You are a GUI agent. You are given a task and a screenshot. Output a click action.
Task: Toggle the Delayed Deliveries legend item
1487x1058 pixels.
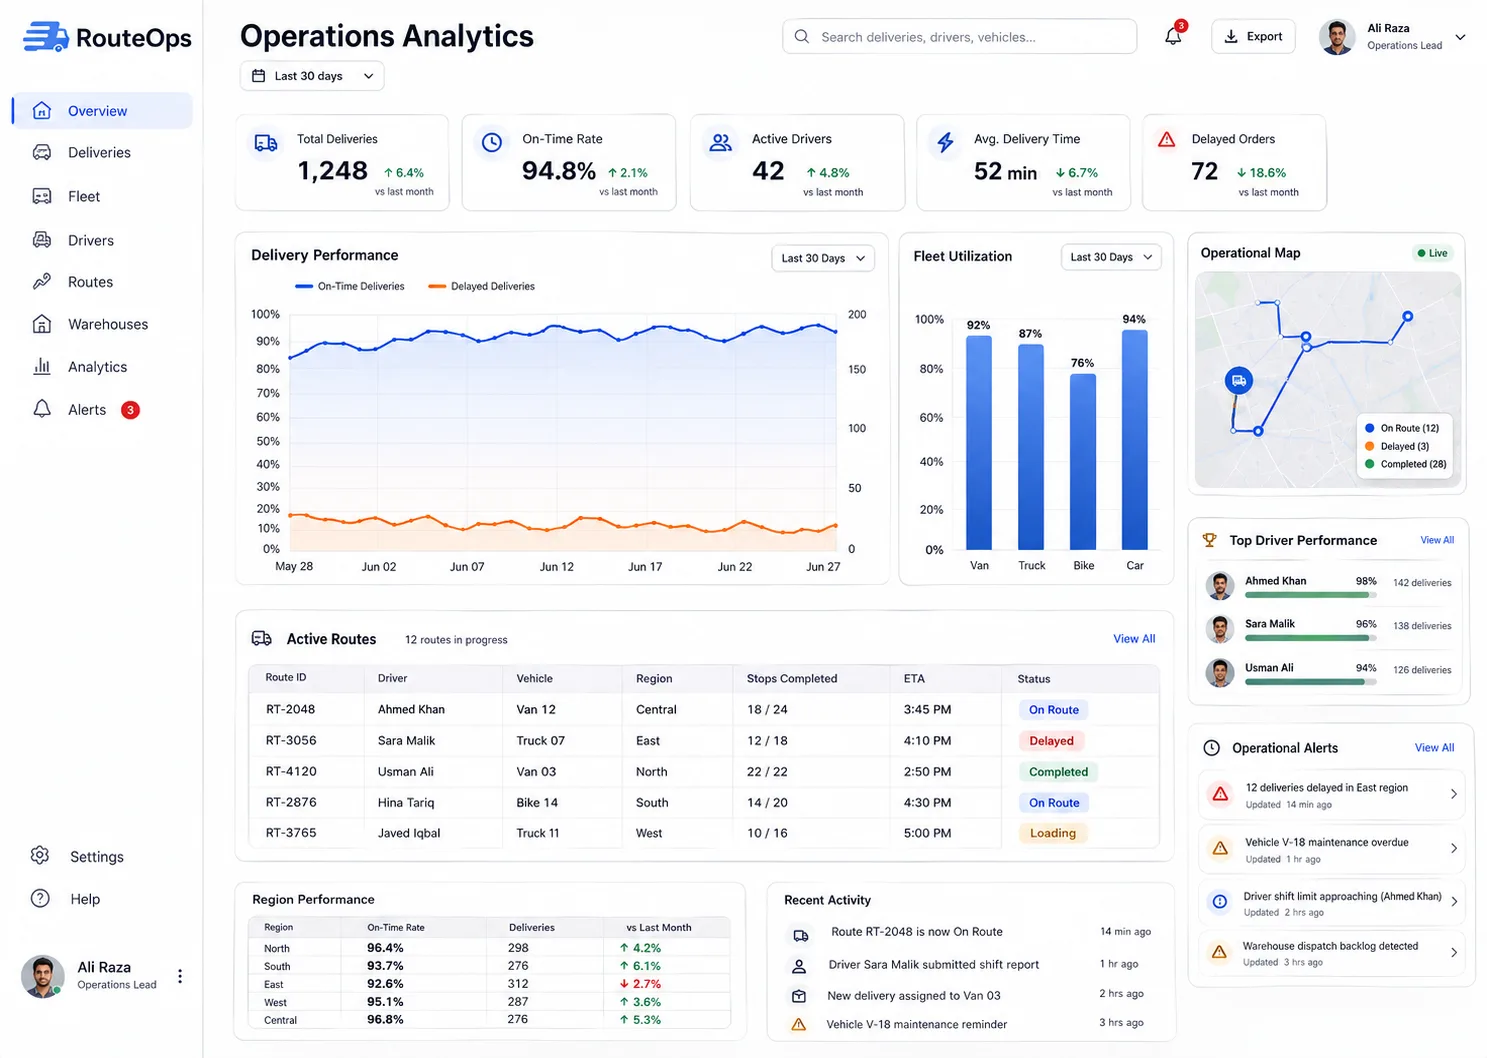[x=482, y=287]
